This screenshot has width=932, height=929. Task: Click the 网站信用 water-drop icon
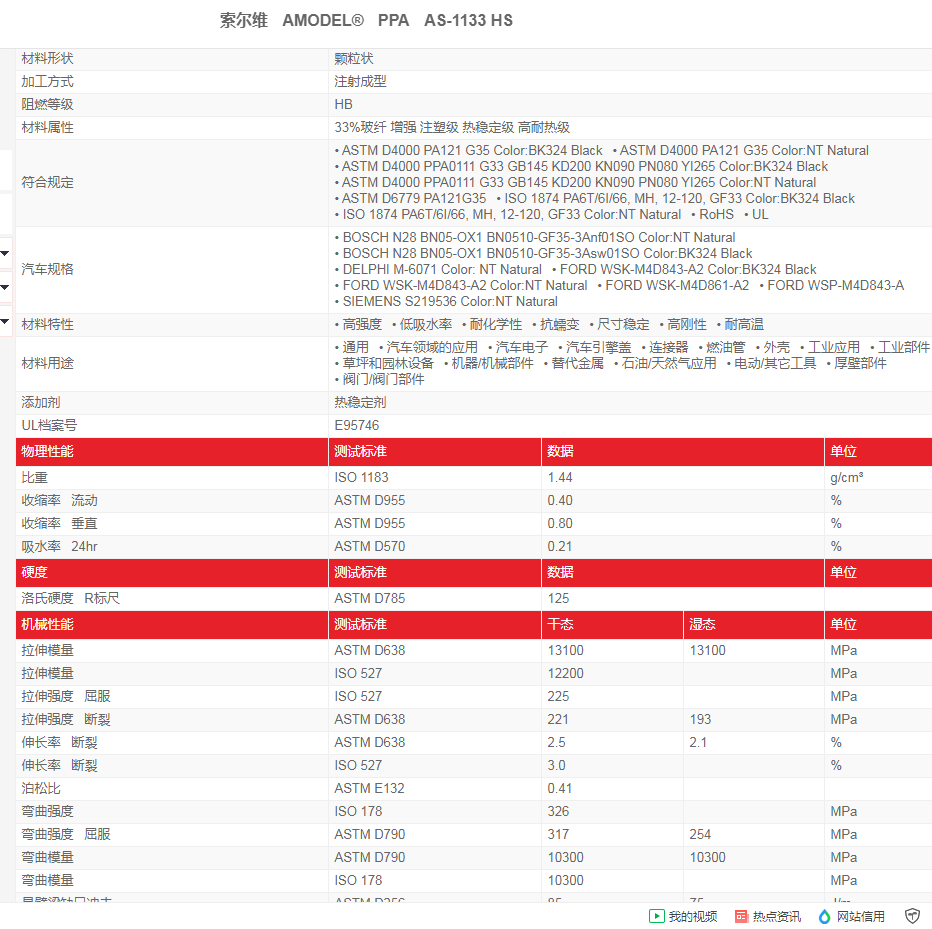(824, 916)
